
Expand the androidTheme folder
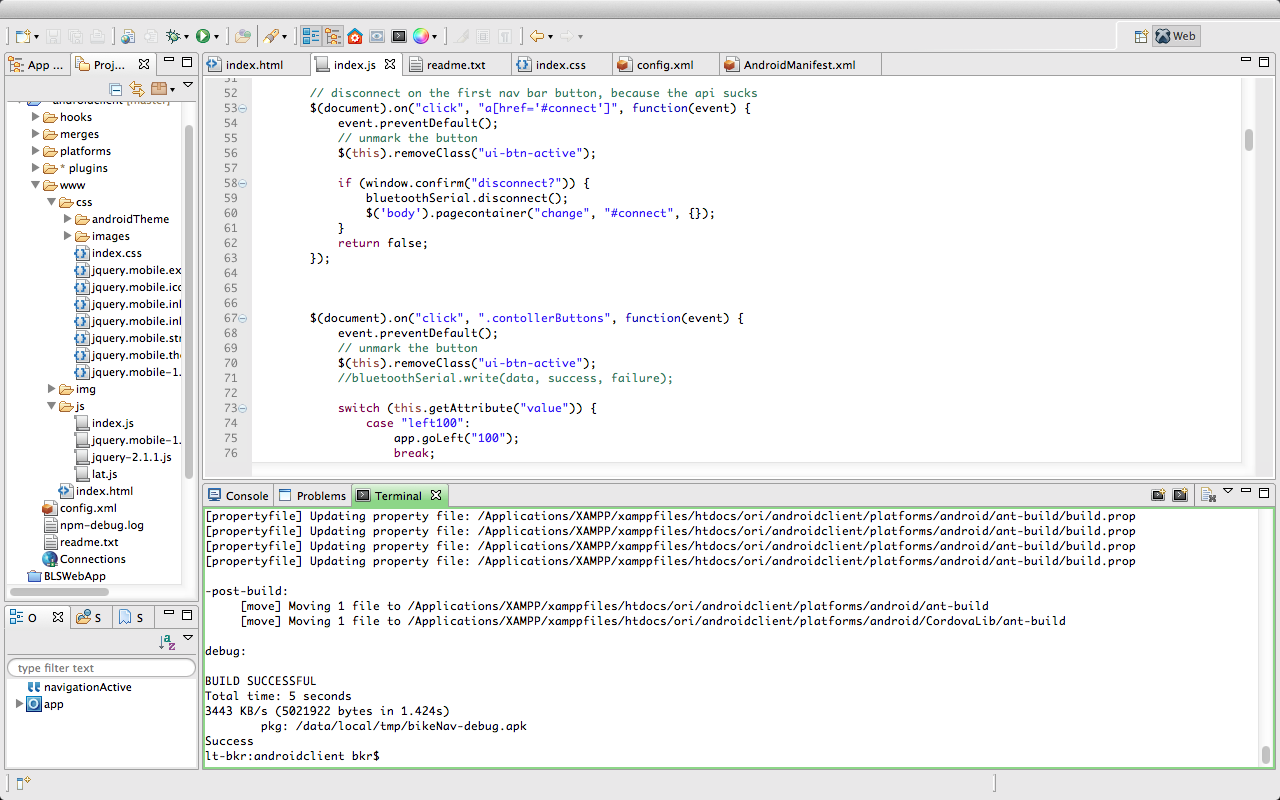click(68, 219)
